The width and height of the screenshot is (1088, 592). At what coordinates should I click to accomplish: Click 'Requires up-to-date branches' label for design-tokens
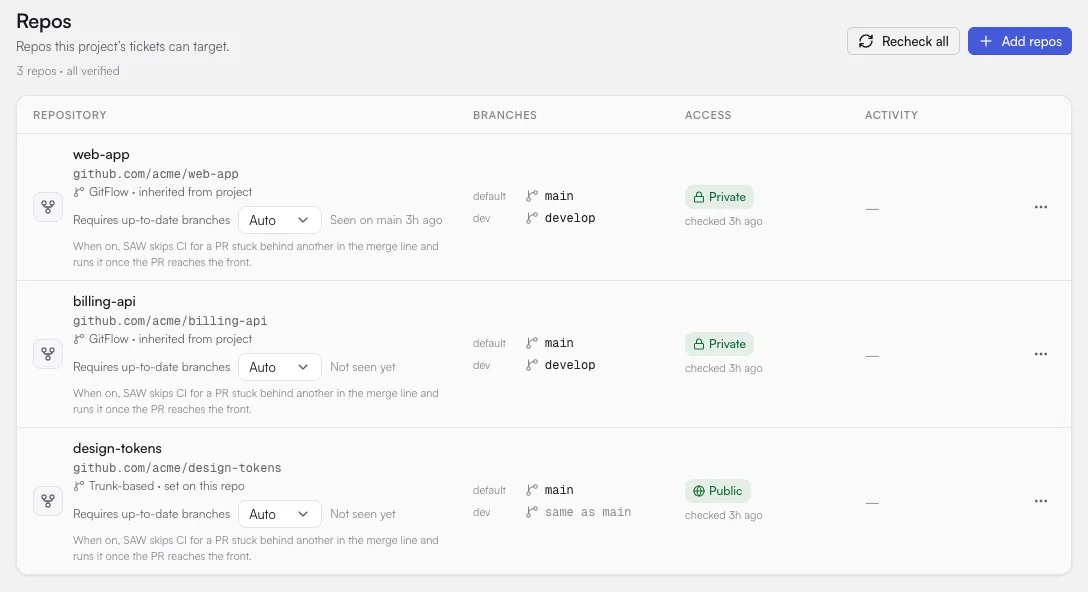[x=151, y=514]
